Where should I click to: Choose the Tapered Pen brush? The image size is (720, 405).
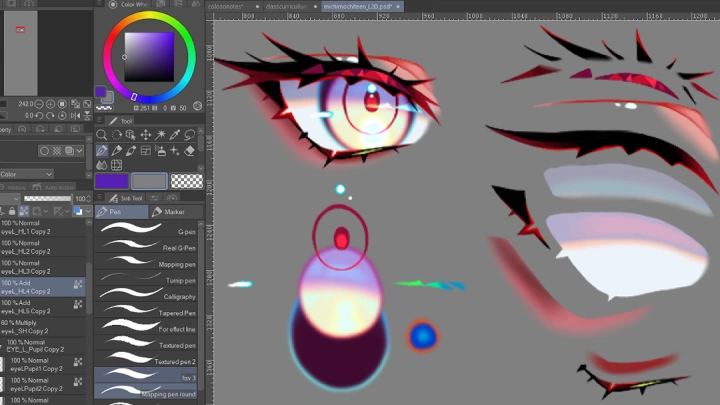(146, 310)
